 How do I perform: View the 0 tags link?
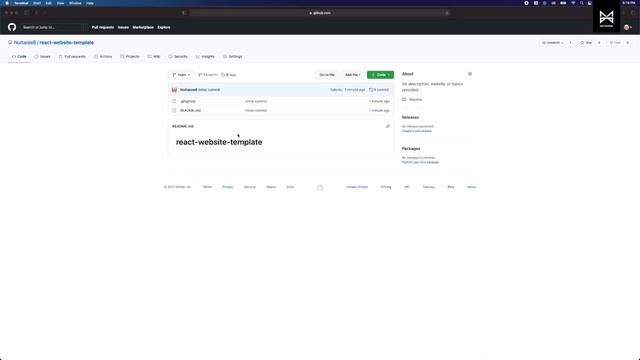[229, 75]
